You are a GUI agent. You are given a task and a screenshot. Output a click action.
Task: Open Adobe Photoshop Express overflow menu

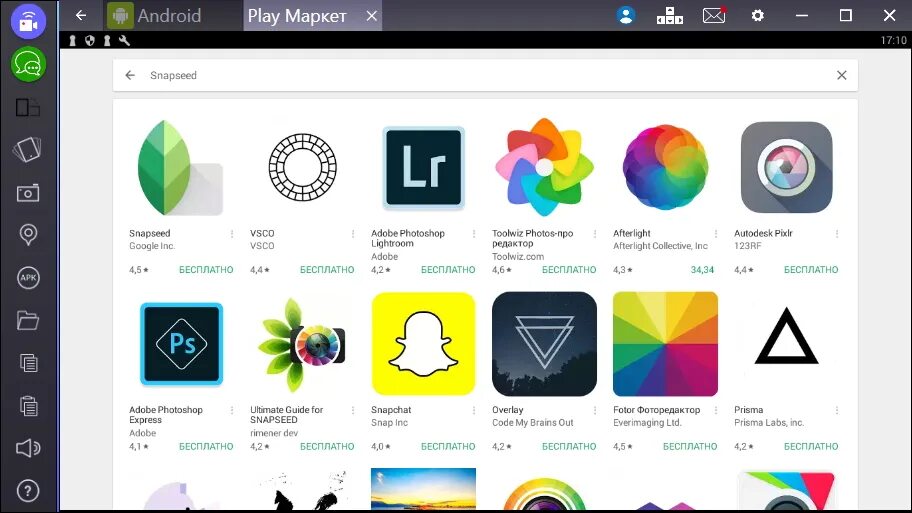point(232,411)
